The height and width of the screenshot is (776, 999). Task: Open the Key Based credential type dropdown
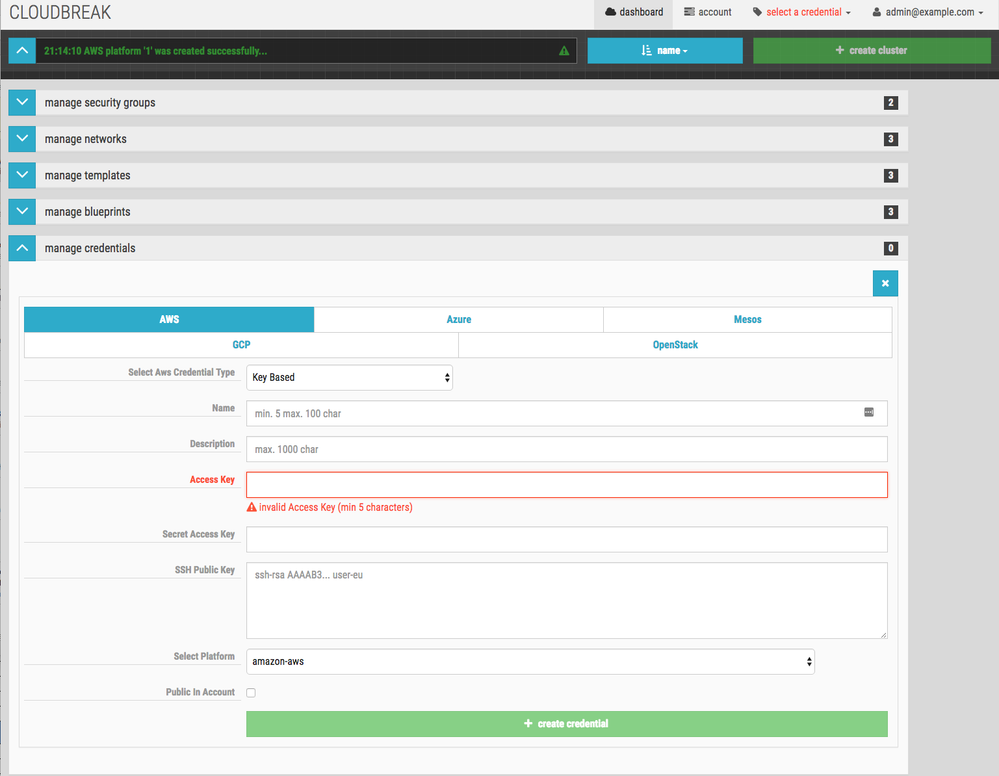(x=349, y=377)
